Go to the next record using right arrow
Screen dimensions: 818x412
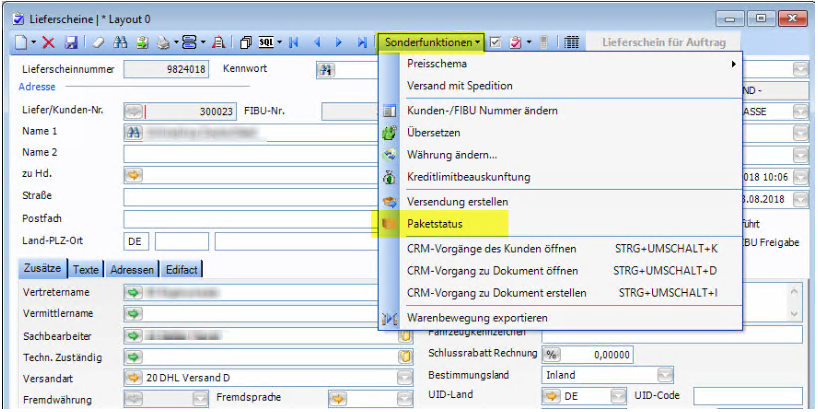339,42
